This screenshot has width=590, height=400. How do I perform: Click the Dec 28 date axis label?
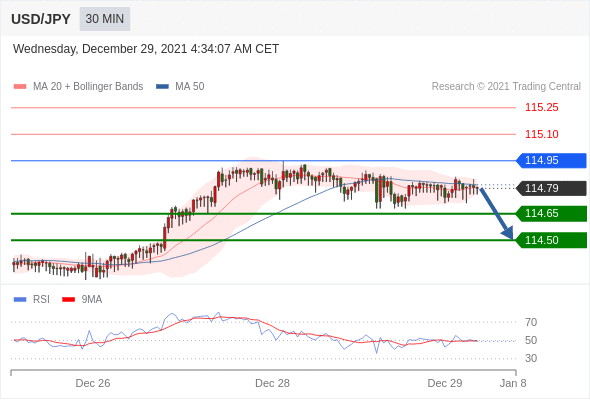click(x=272, y=383)
